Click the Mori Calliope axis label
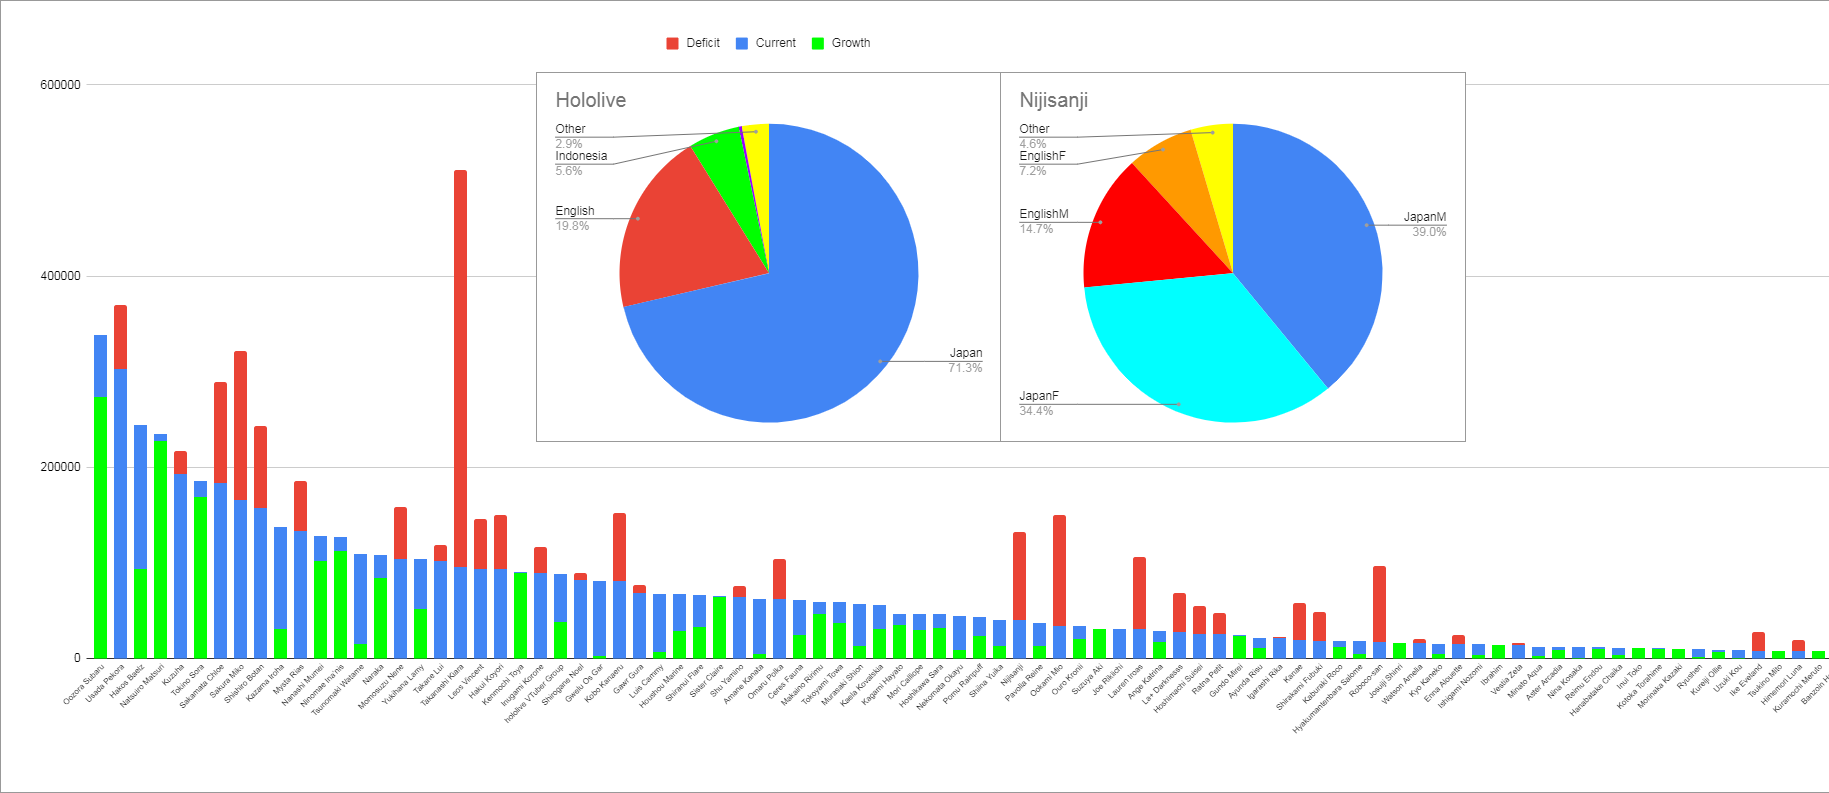The height and width of the screenshot is (793, 1829). [905, 683]
